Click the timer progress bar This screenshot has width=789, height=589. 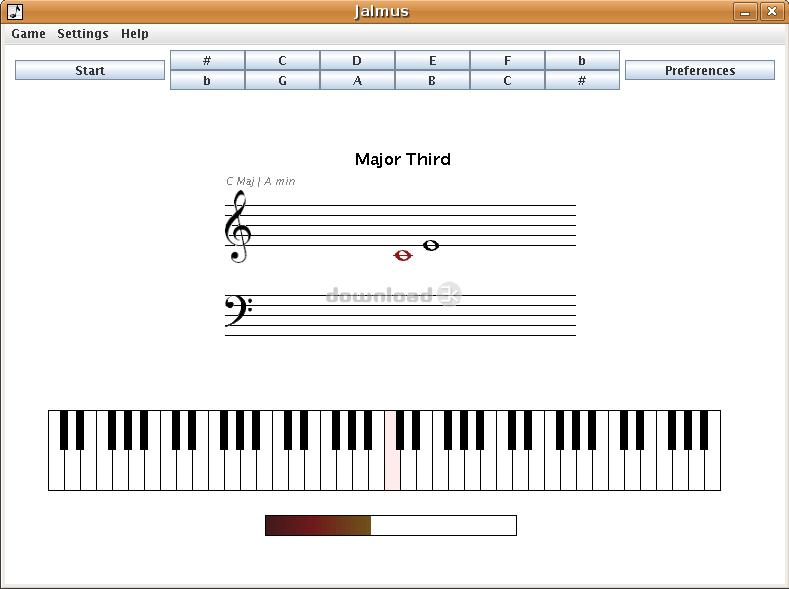coord(391,525)
